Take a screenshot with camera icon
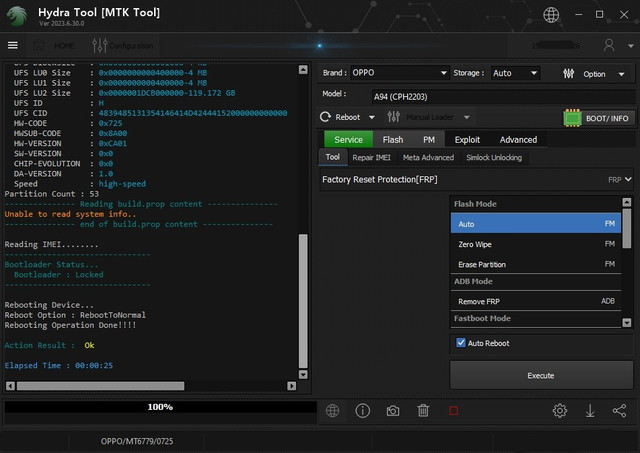The height and width of the screenshot is (453, 640). point(393,410)
